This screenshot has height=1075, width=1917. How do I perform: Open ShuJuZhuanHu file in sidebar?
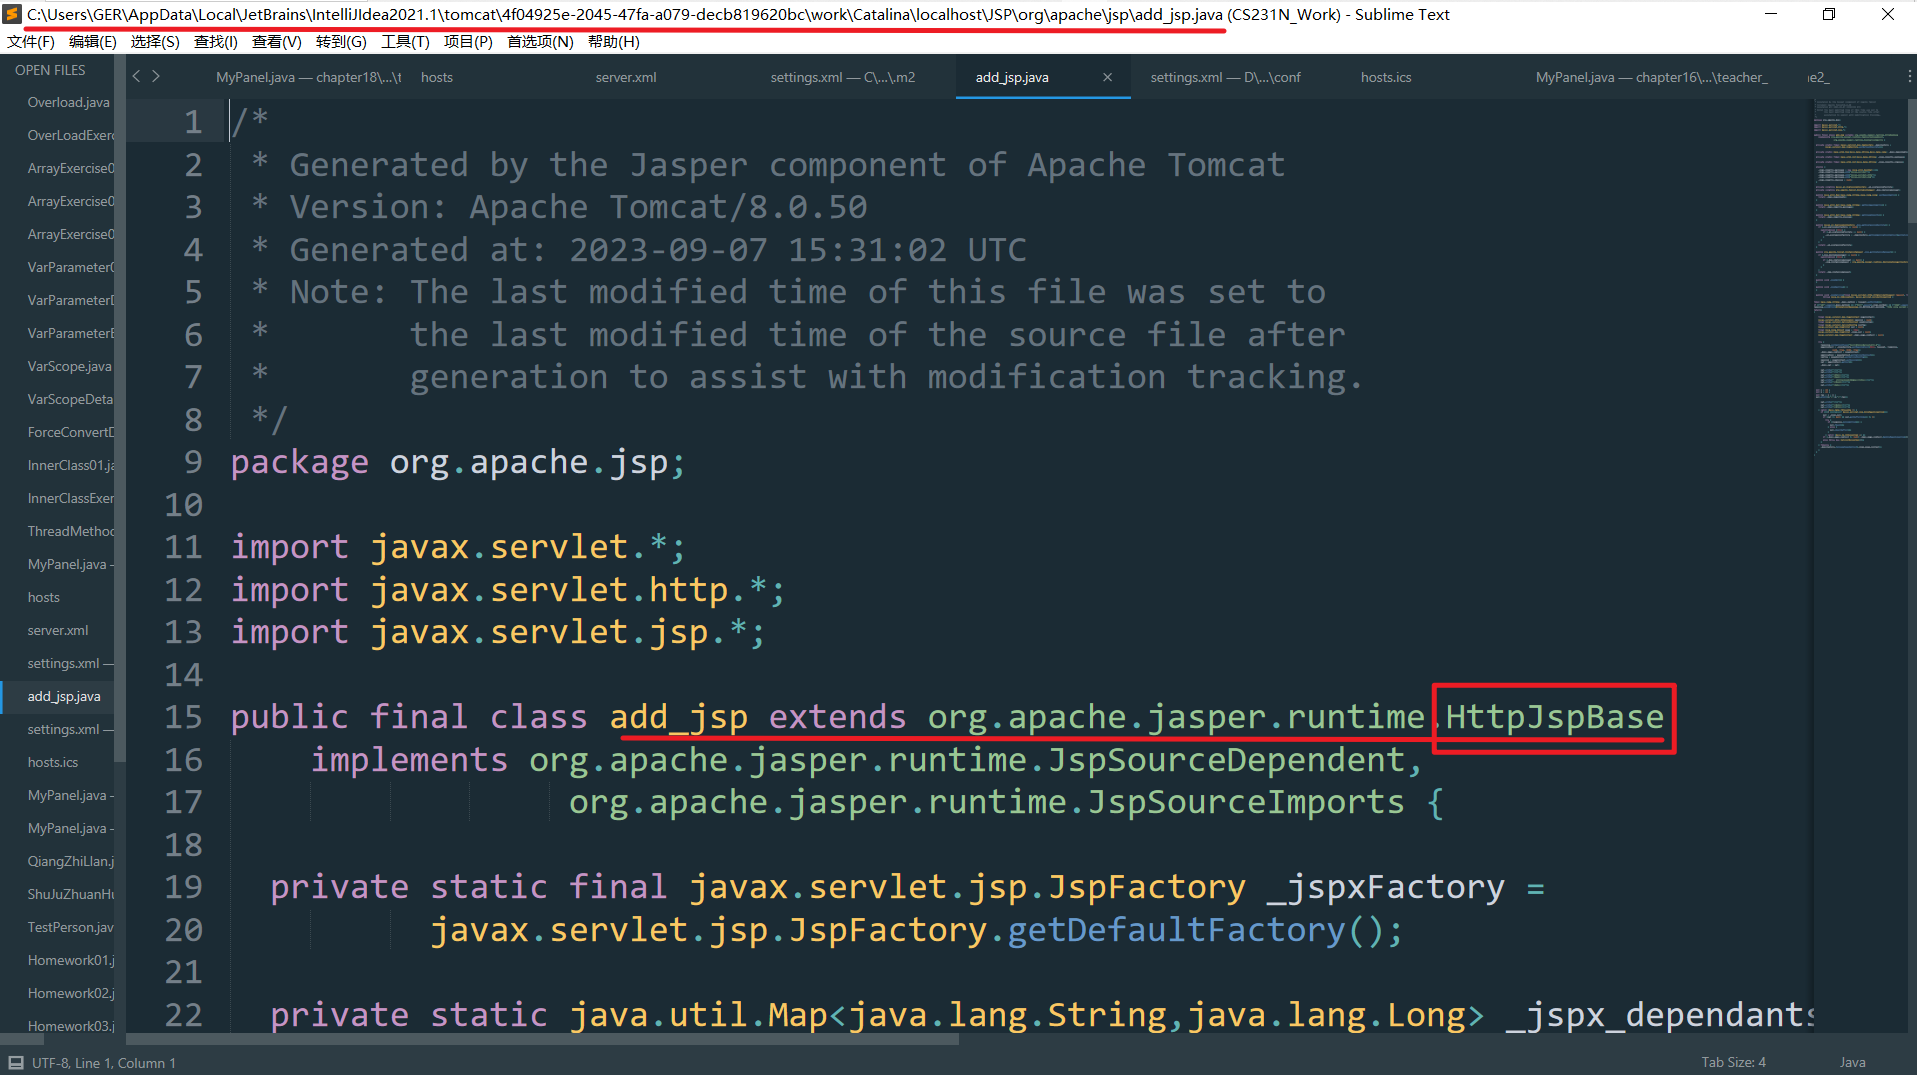pyautogui.click(x=70, y=894)
